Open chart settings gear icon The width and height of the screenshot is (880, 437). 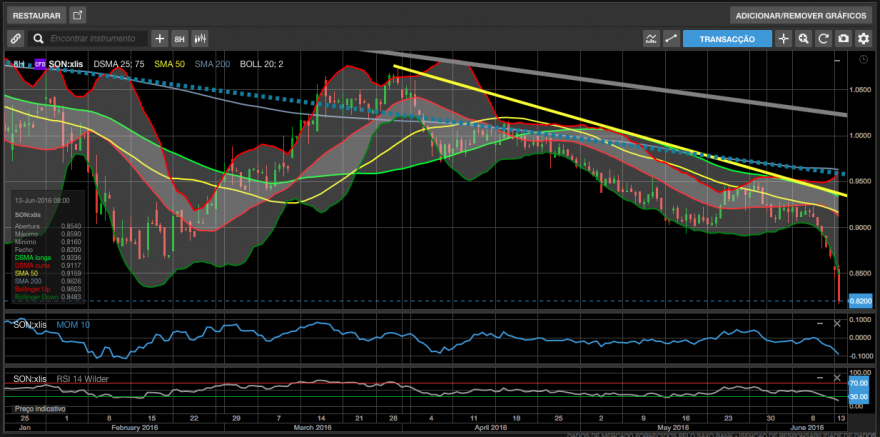[863, 39]
